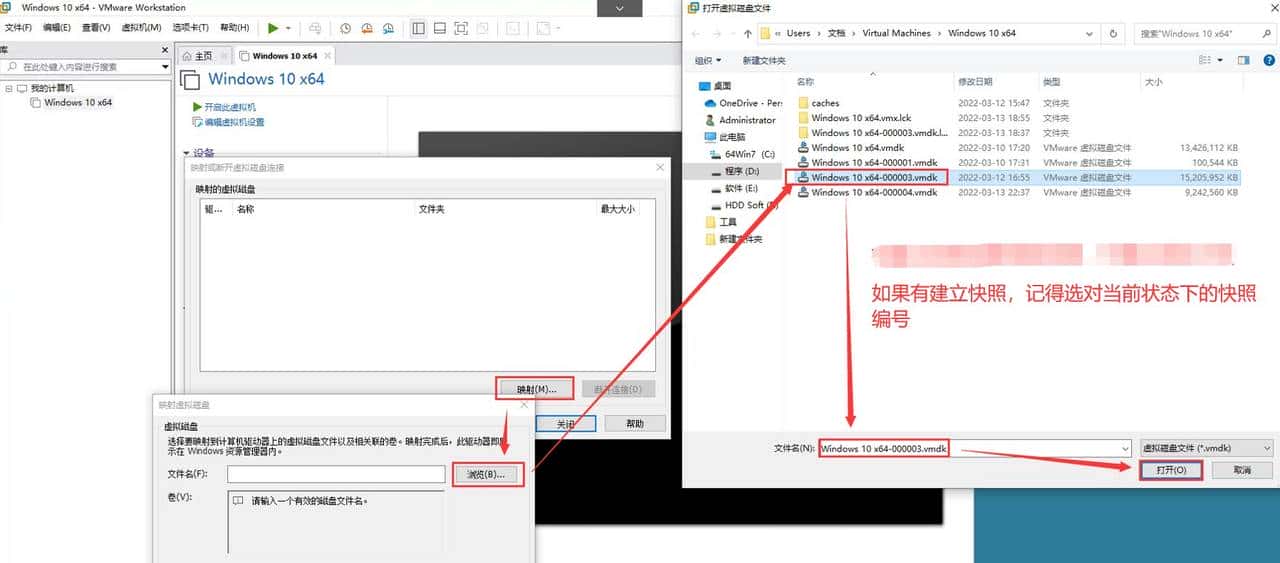This screenshot has height=563, width=1280.
Task: Click the 名称 column header in the mapped disks list
Action: pos(245,209)
